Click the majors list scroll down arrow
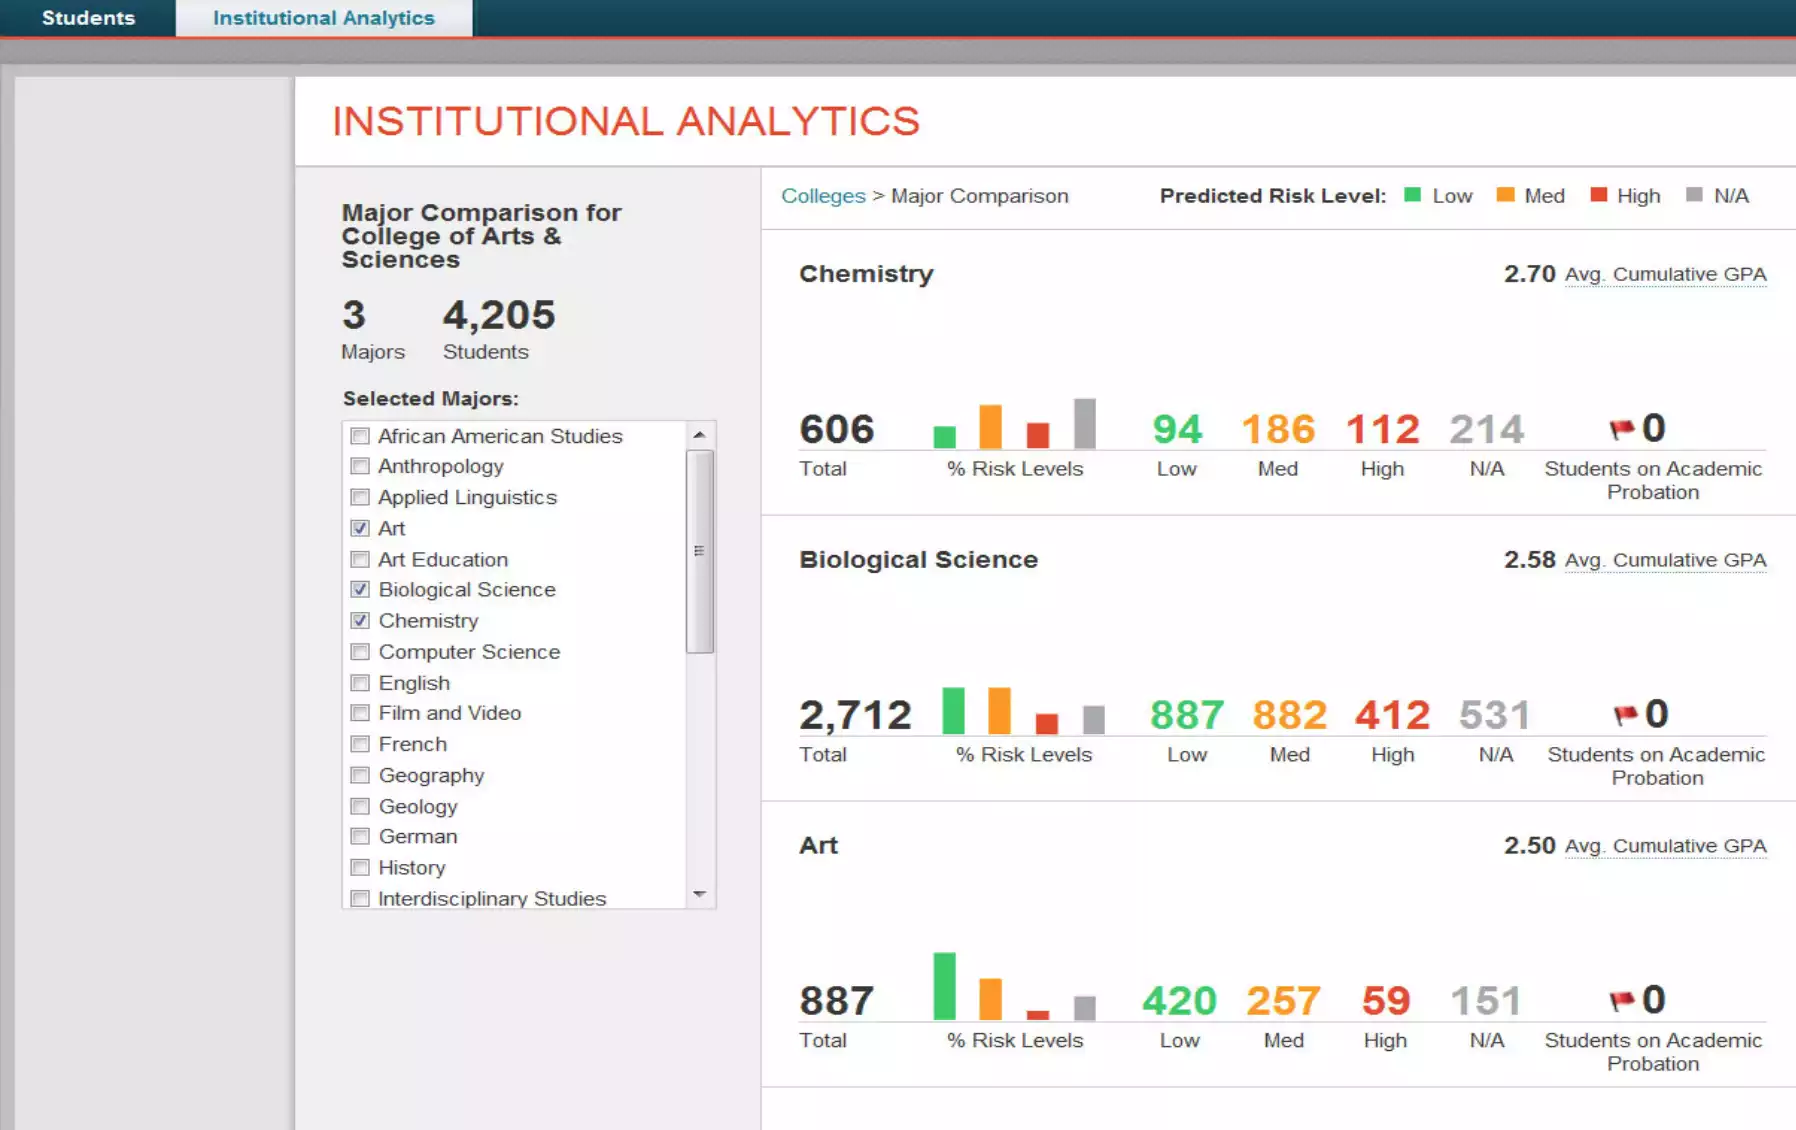Screen dimensions: 1796x1130 699,894
